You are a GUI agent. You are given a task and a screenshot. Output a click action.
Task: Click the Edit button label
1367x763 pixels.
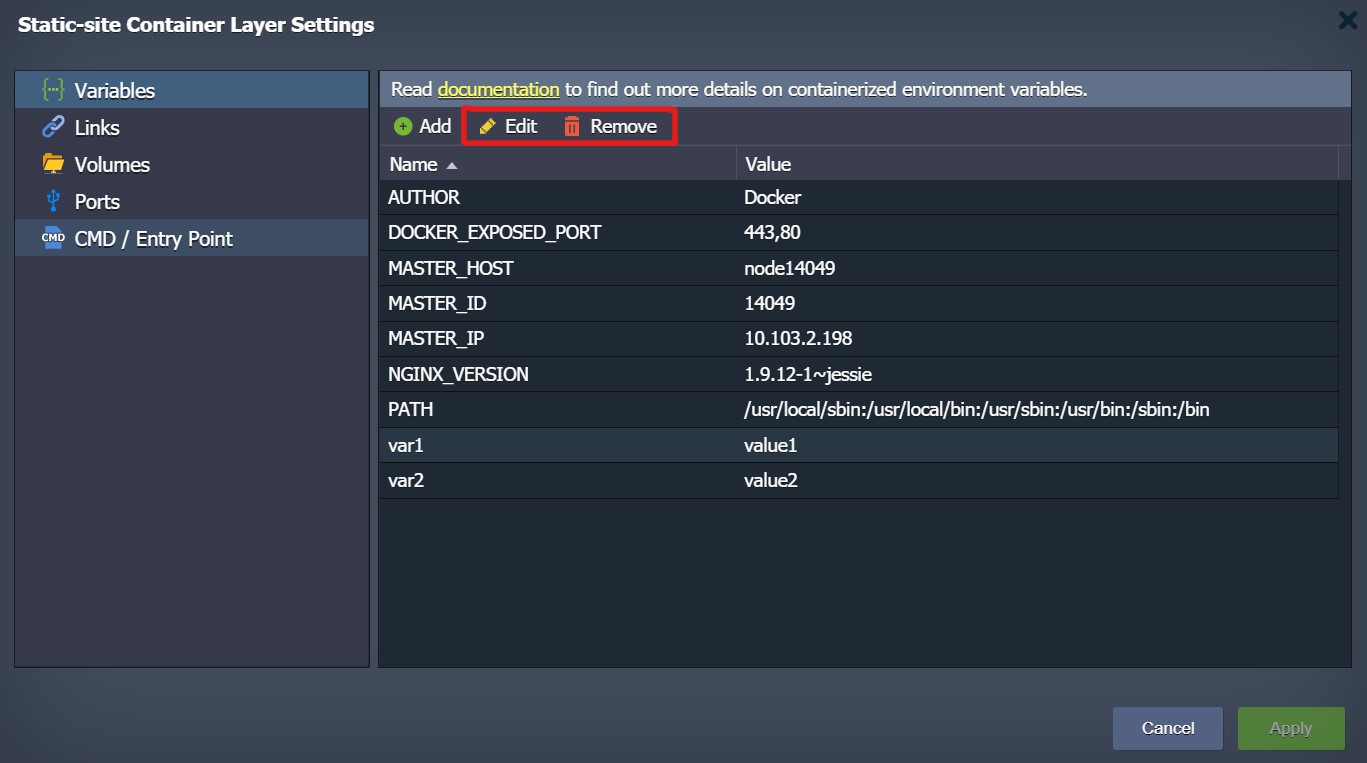pos(521,126)
